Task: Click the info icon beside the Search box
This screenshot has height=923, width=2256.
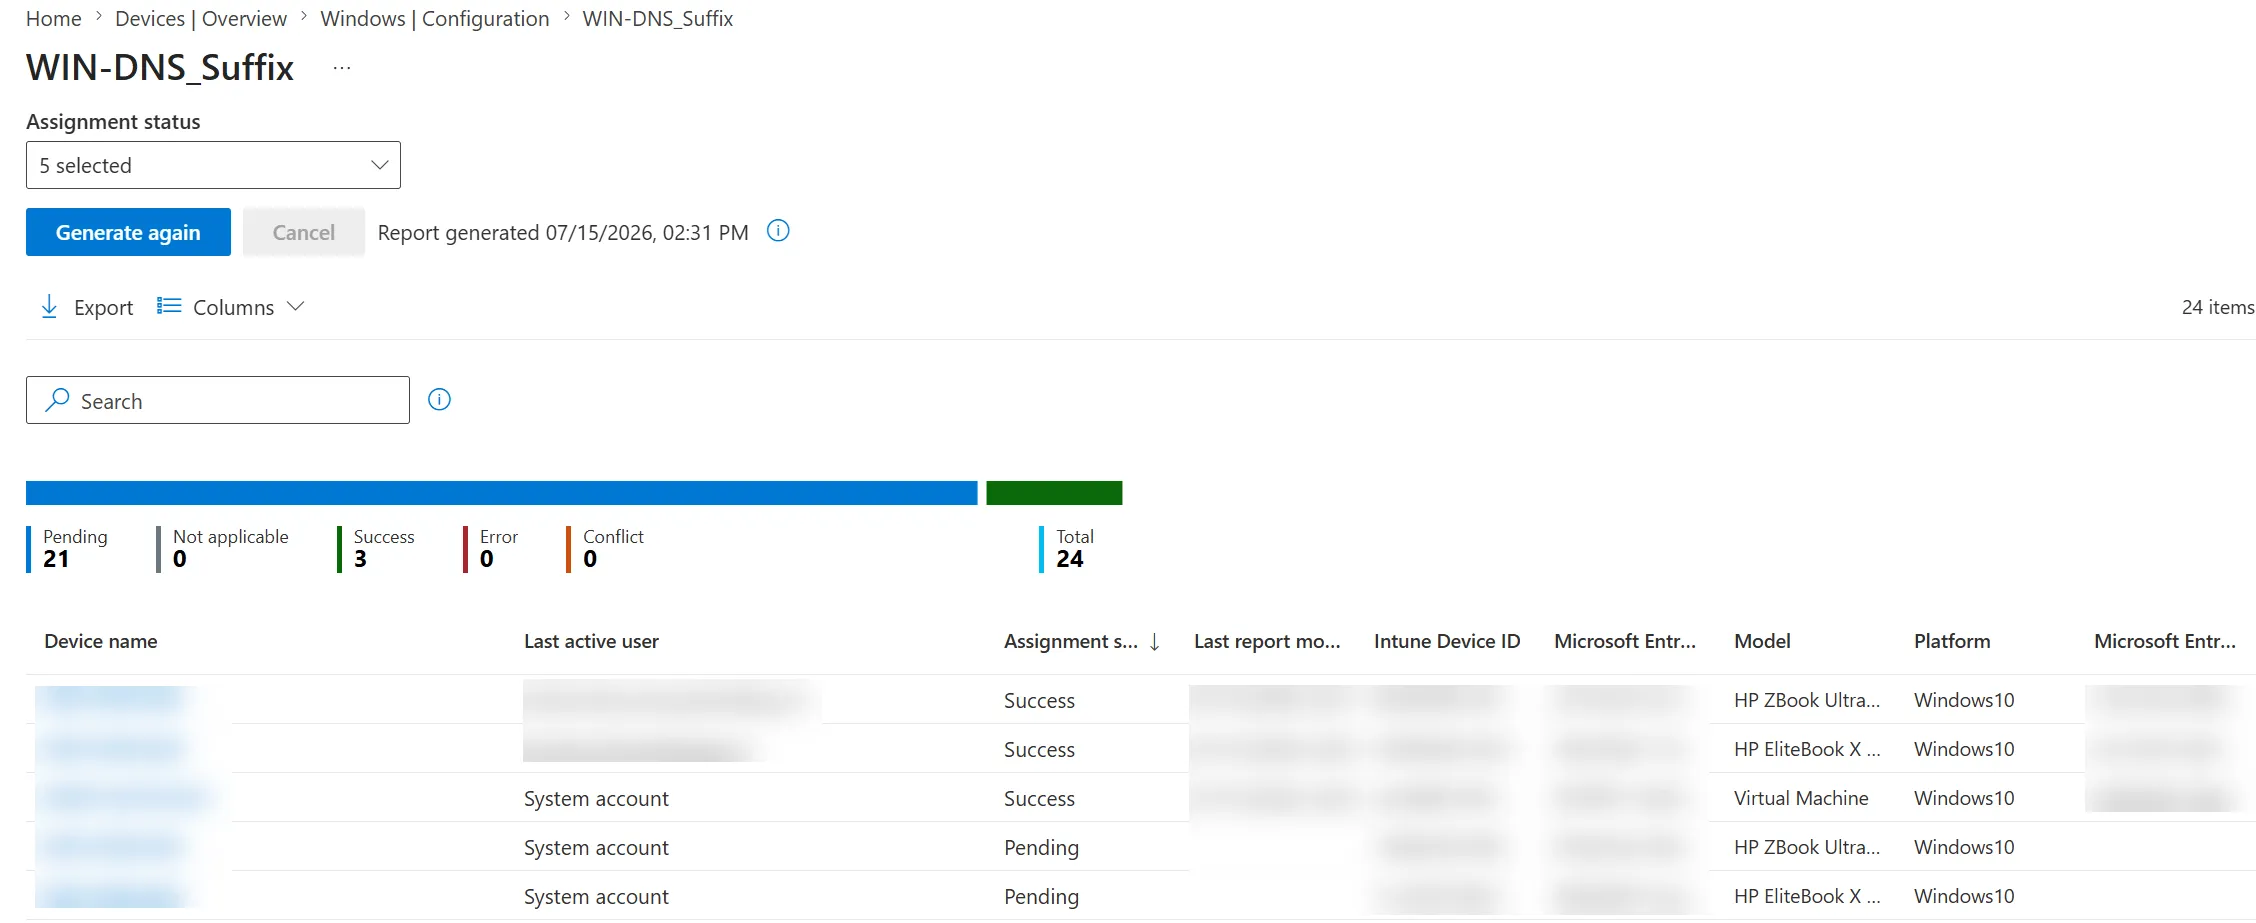Action: click(439, 400)
